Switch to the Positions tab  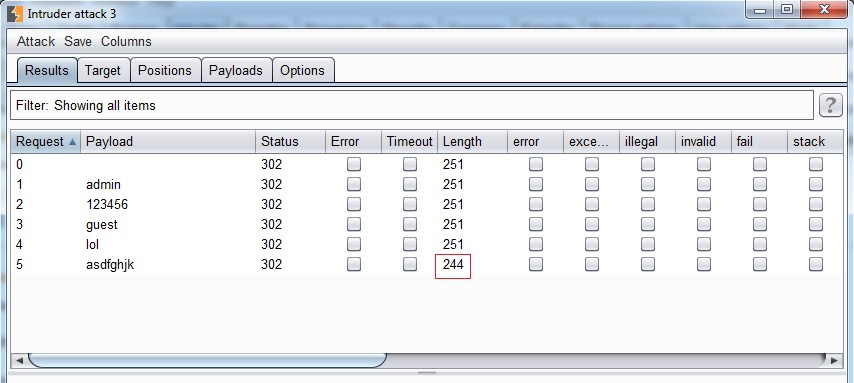point(165,70)
